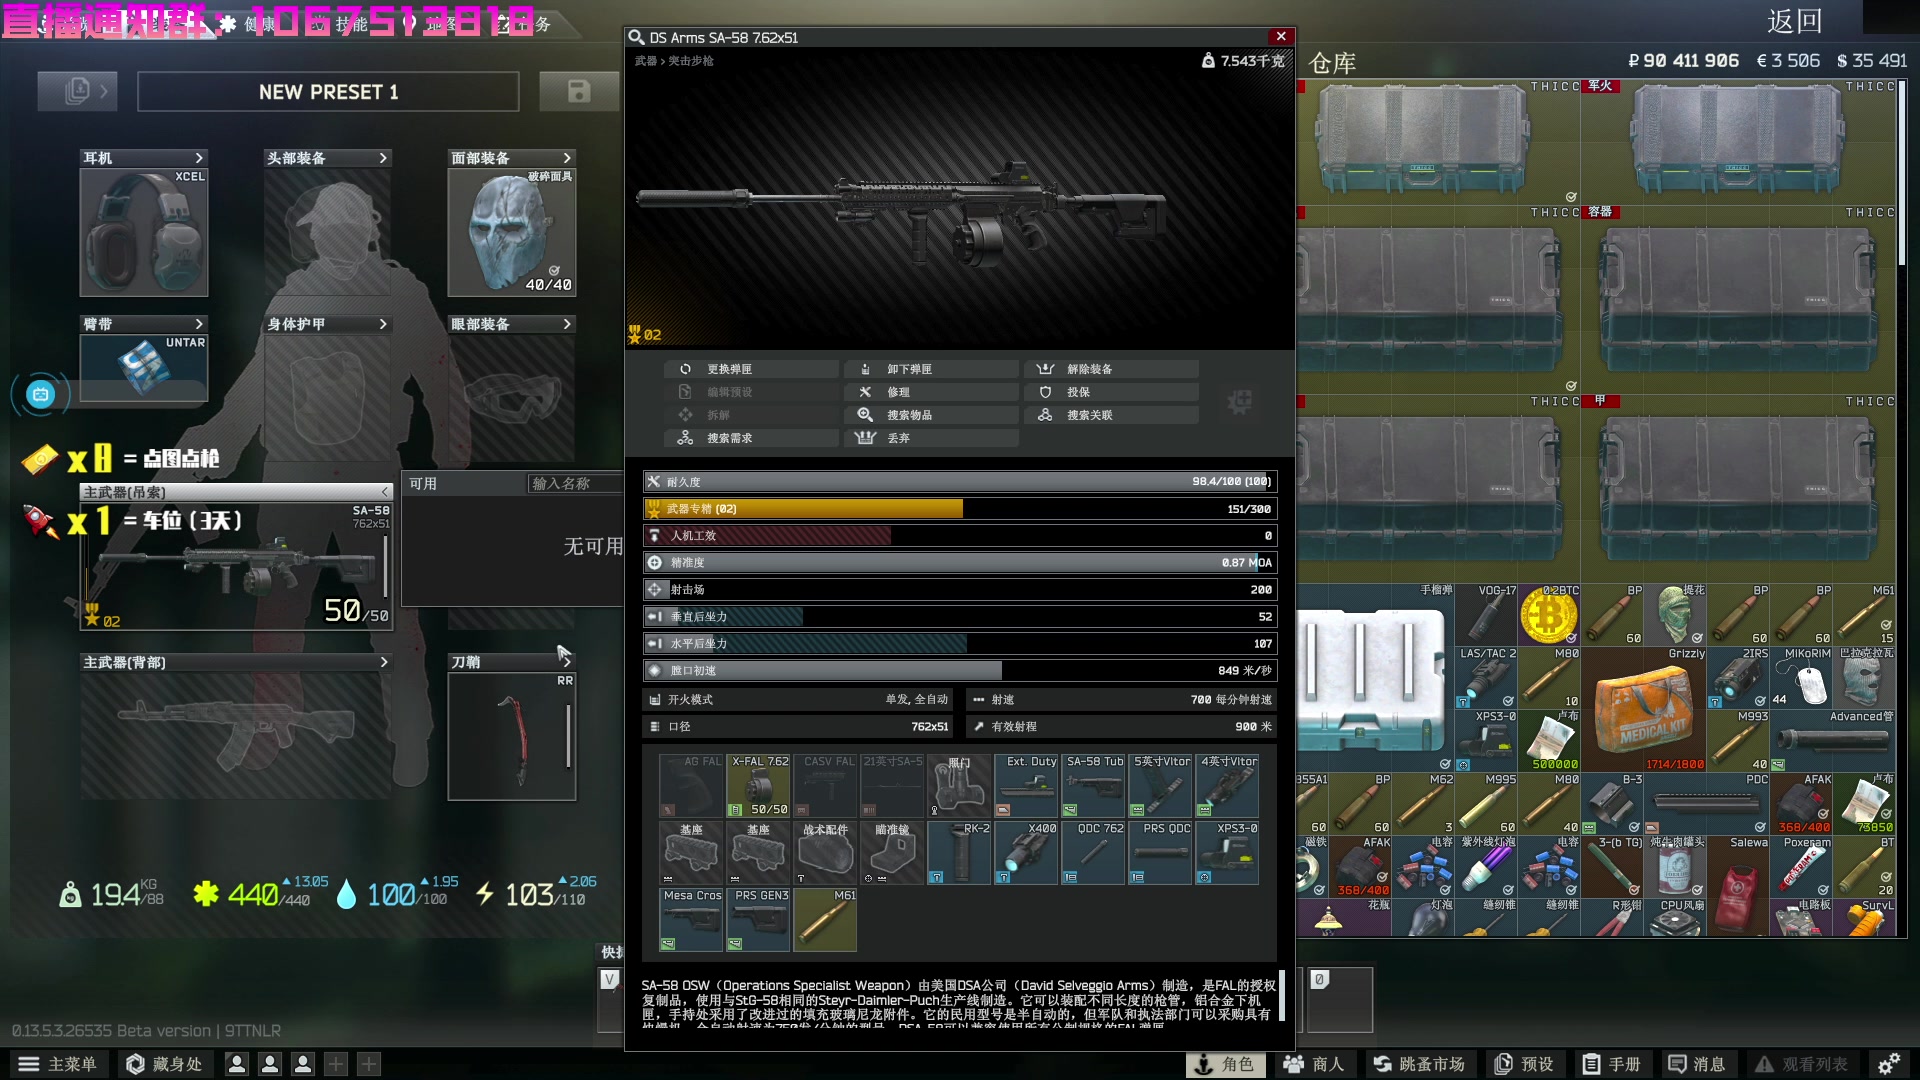The height and width of the screenshot is (1080, 1920).
Task: Switch to the 消息 tab
Action: [x=1696, y=1064]
